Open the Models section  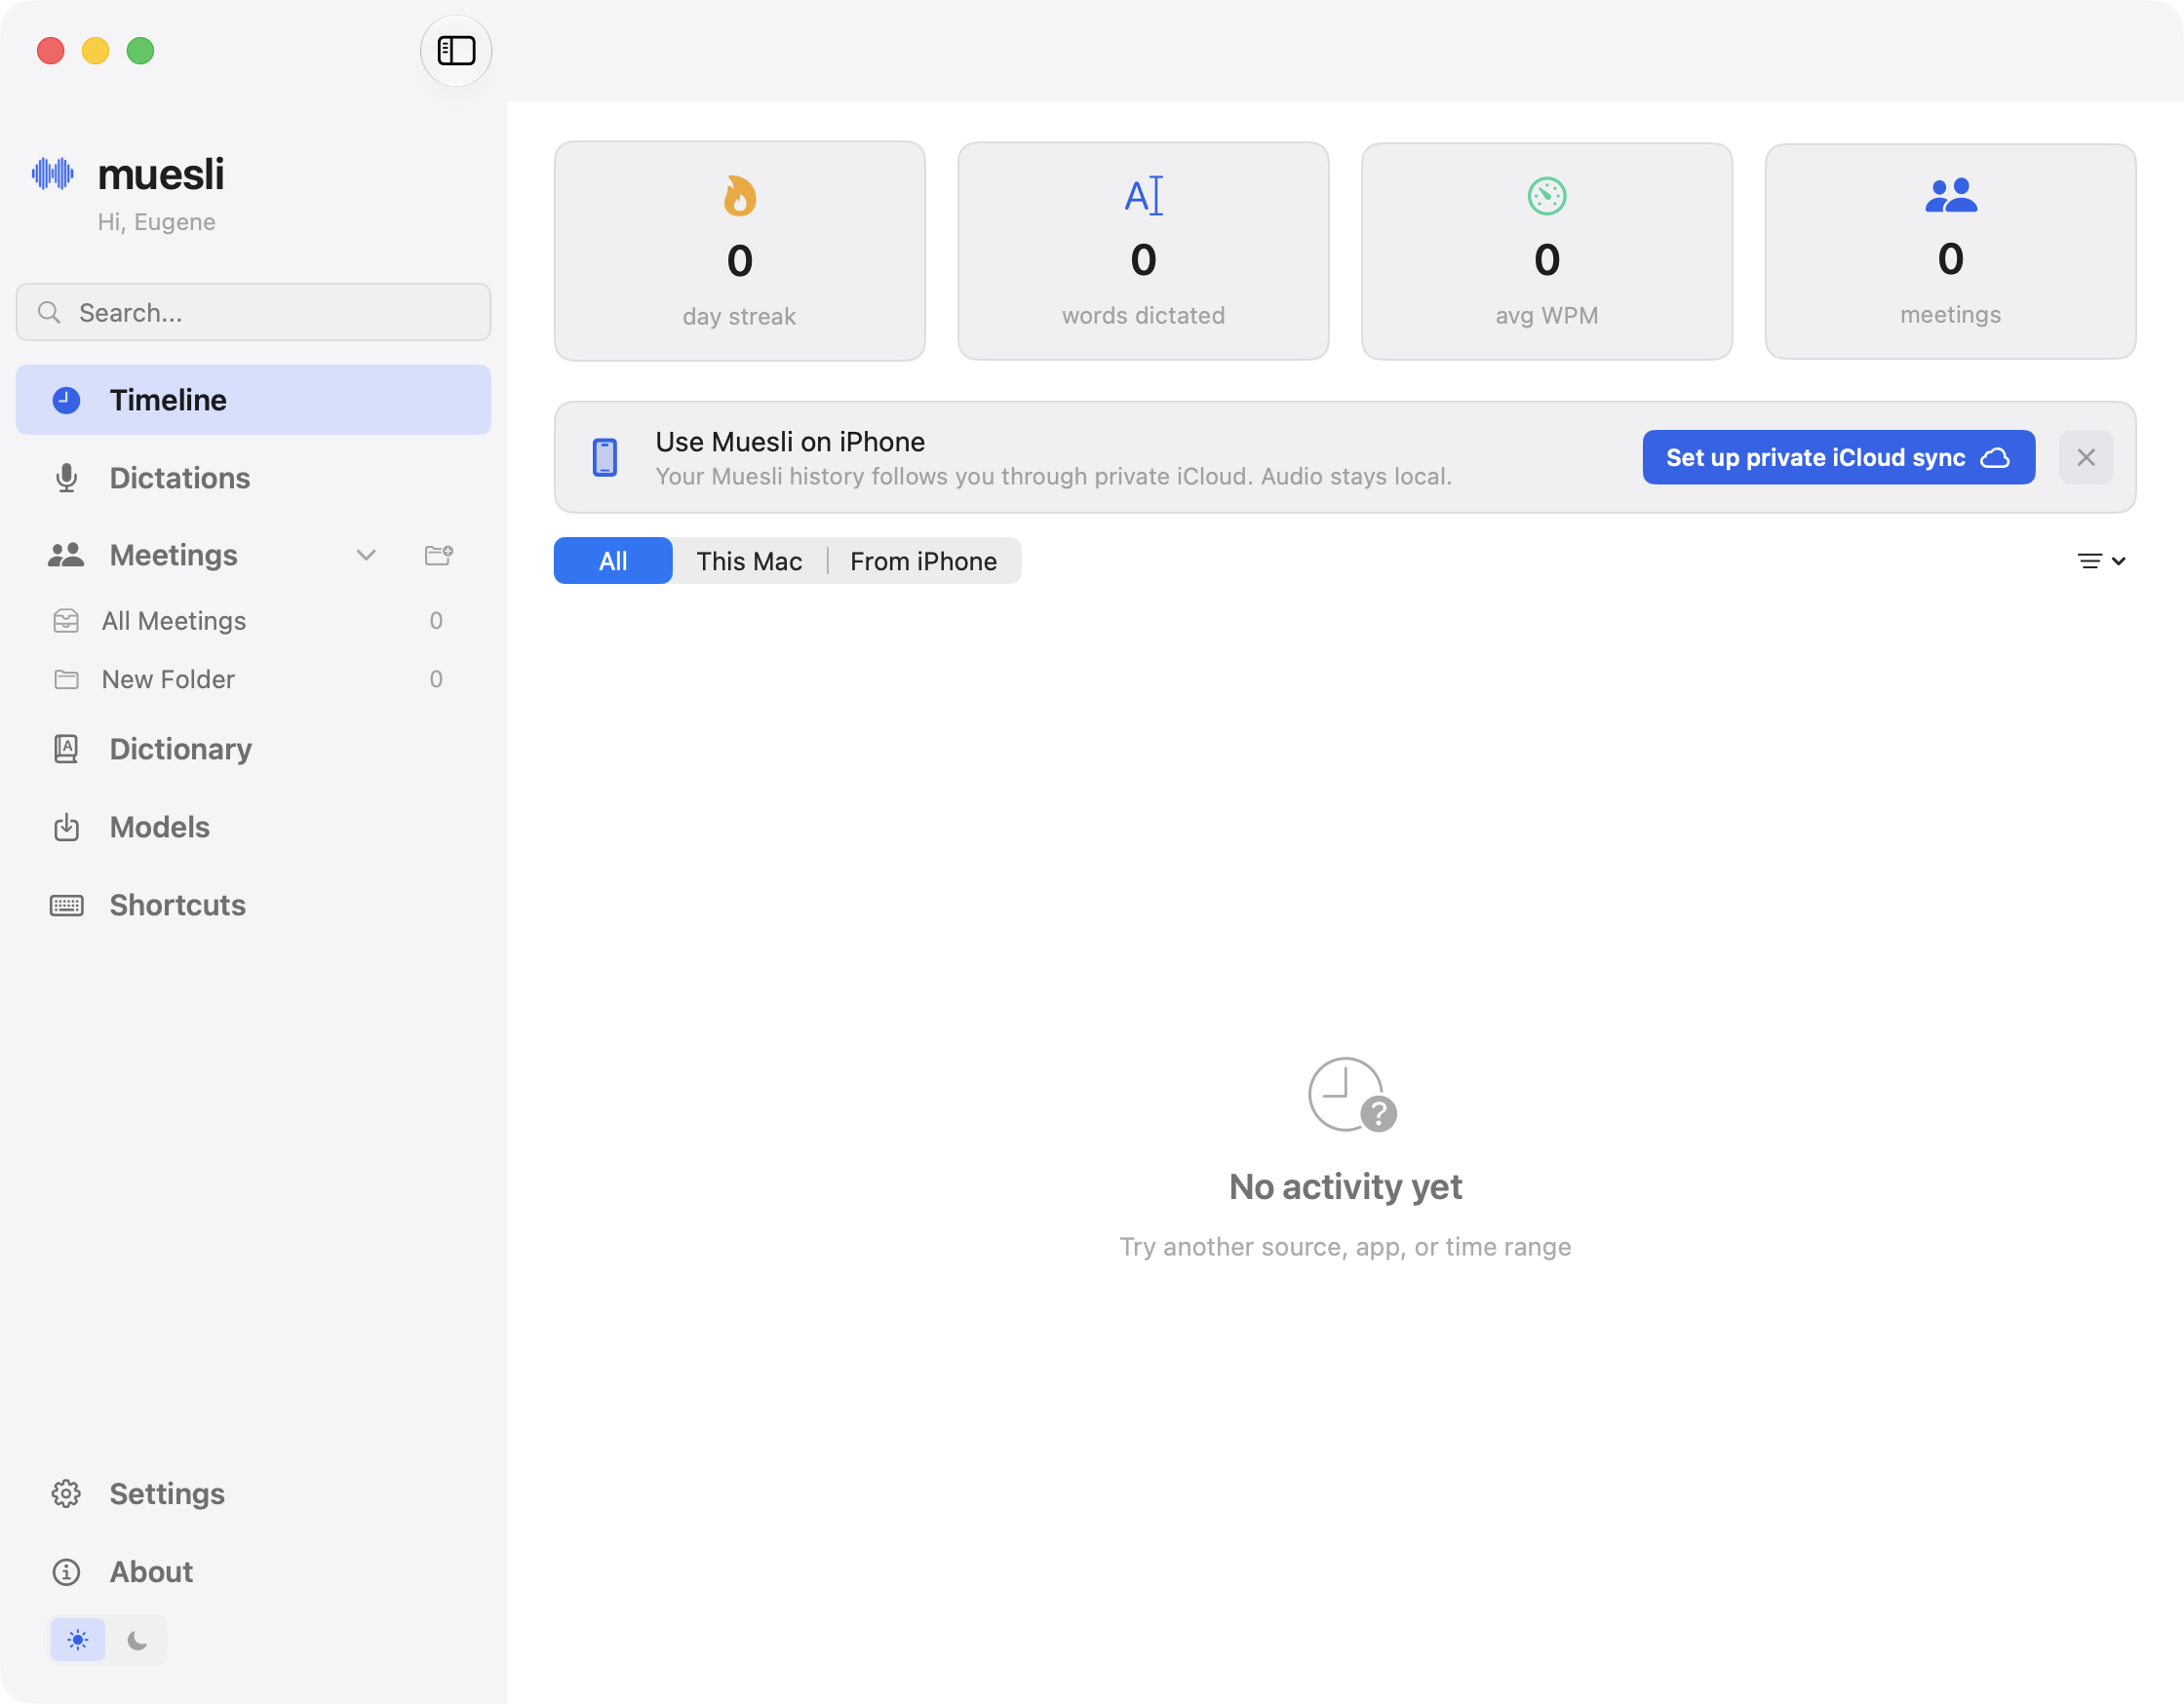(x=253, y=827)
